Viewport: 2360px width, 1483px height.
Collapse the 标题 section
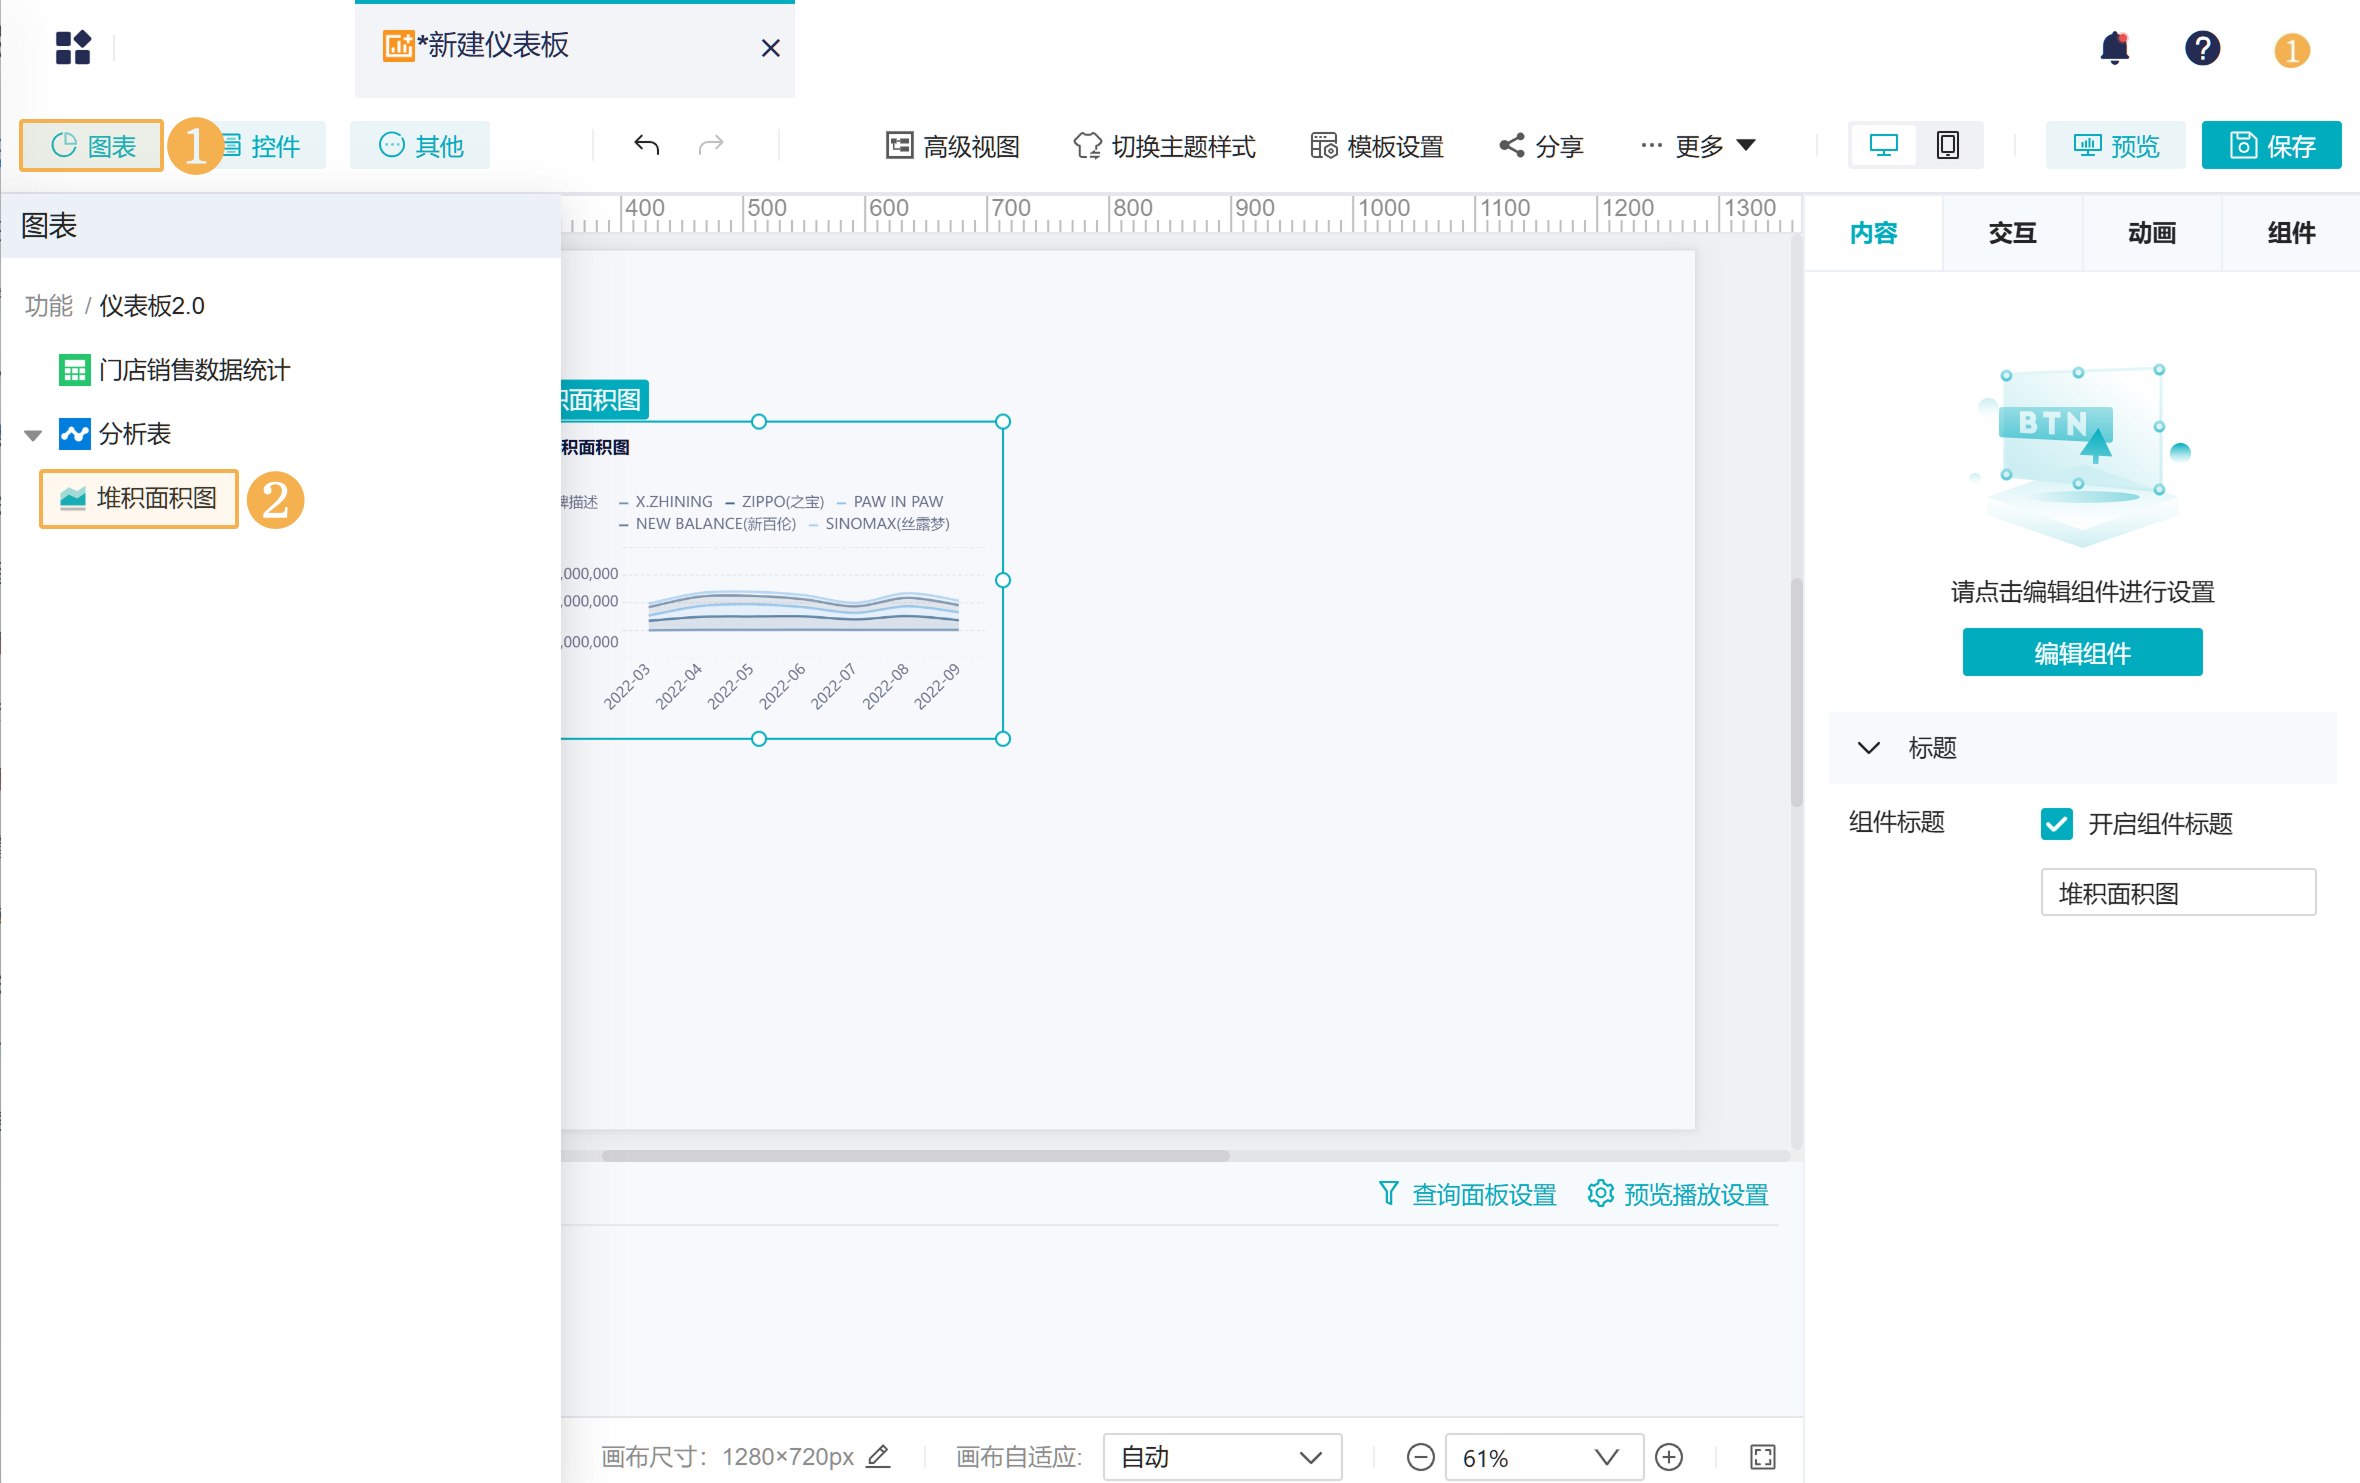(x=1868, y=748)
